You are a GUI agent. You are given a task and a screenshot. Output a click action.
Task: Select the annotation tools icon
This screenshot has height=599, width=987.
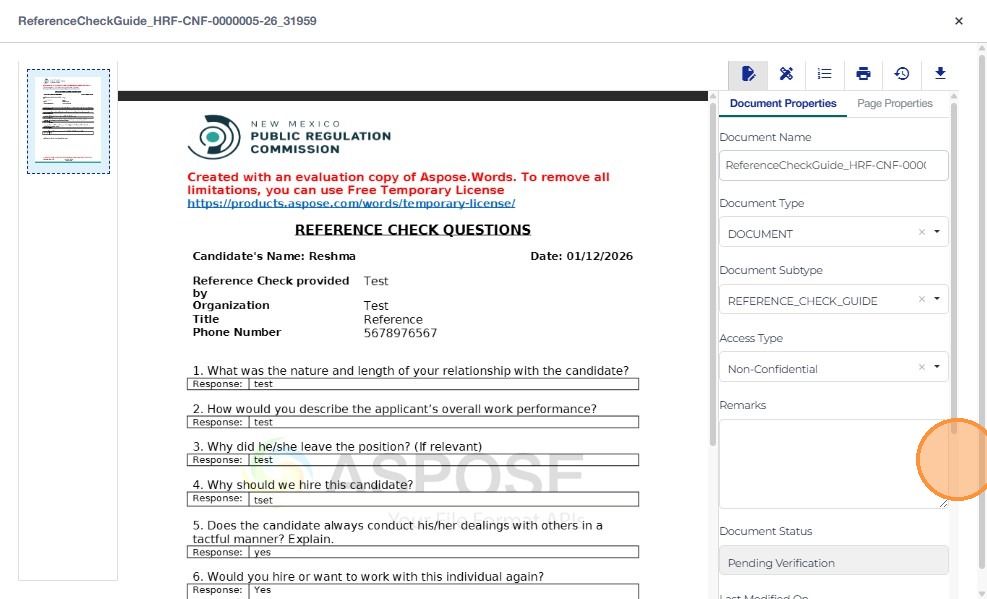click(786, 74)
